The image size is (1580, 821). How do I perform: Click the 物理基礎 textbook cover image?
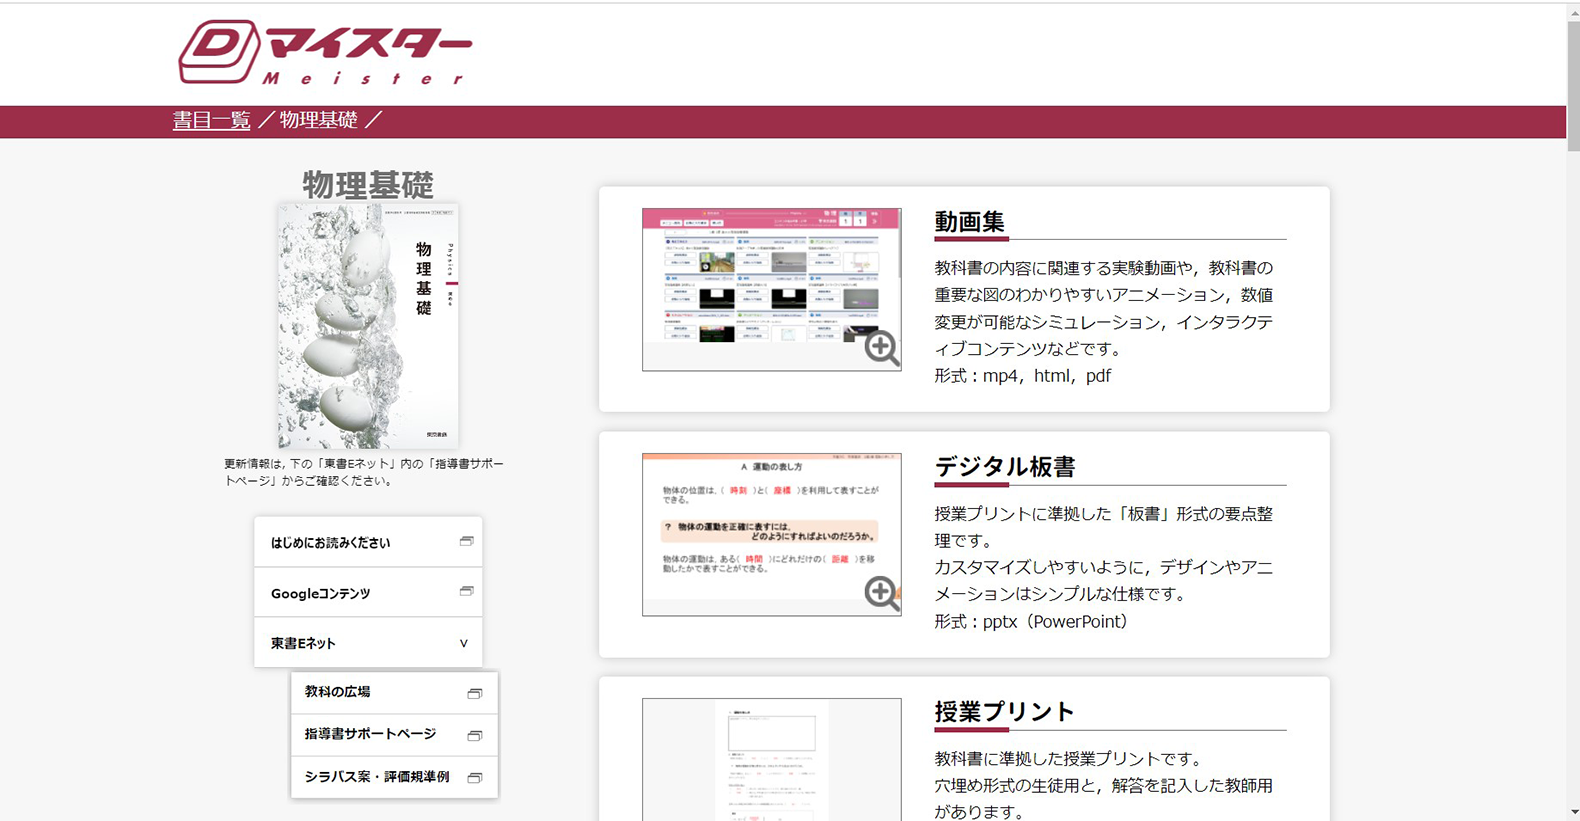368,326
